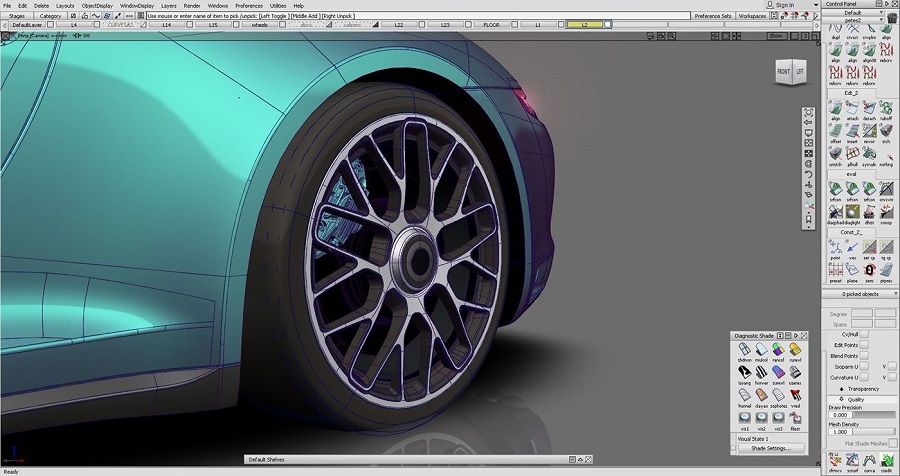Select the plane construction tool
Screen dimensions: 900x476
853,271
